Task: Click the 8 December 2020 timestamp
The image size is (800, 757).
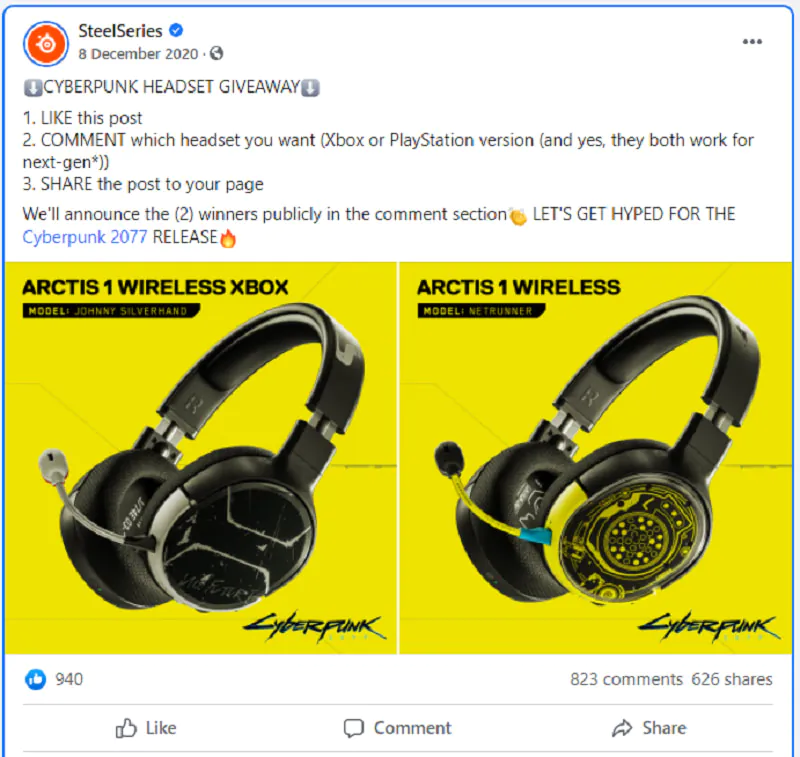Action: coord(138,54)
